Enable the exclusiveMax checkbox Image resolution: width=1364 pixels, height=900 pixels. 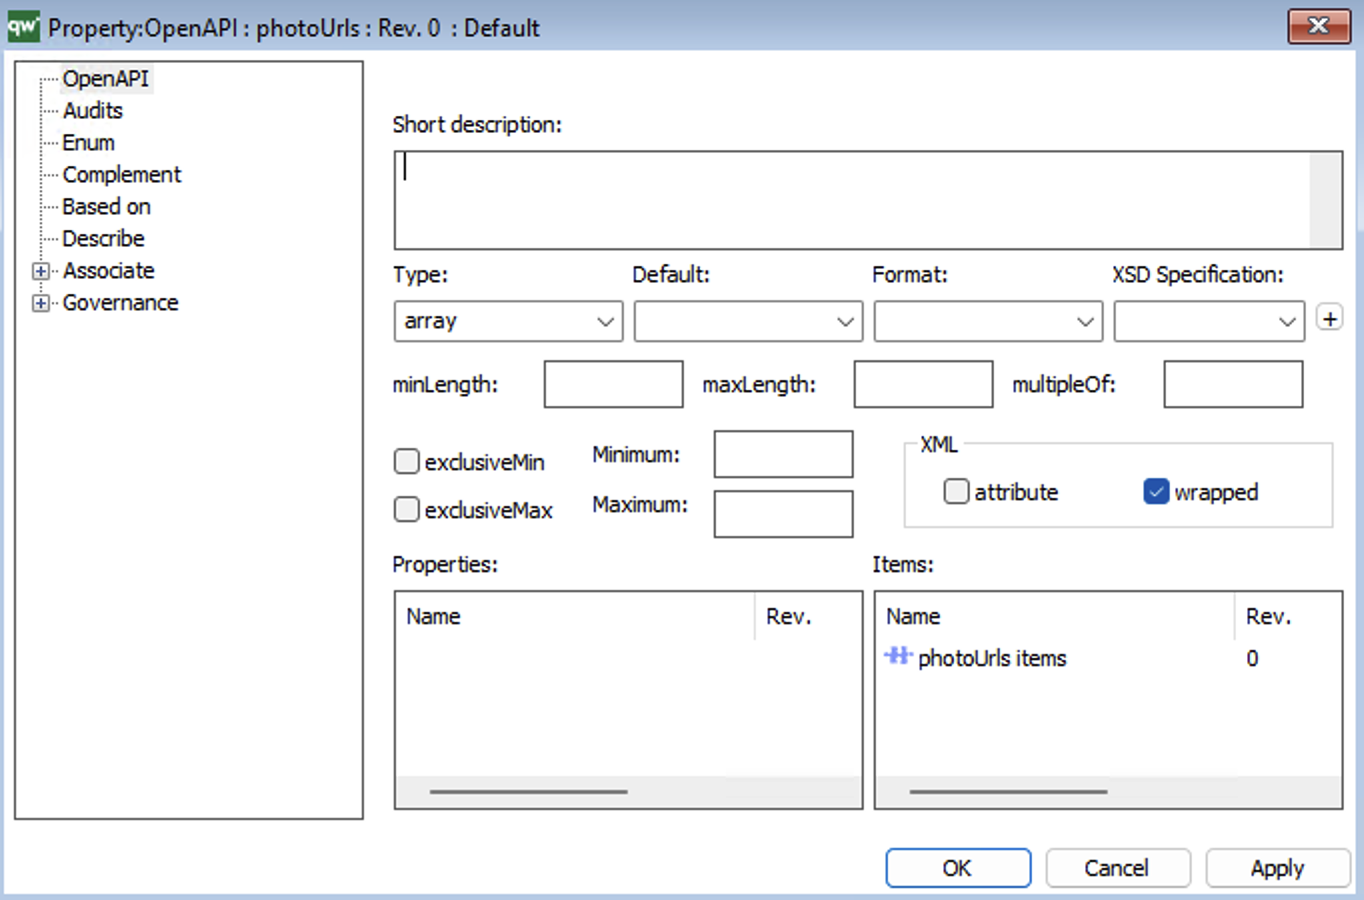tap(406, 509)
